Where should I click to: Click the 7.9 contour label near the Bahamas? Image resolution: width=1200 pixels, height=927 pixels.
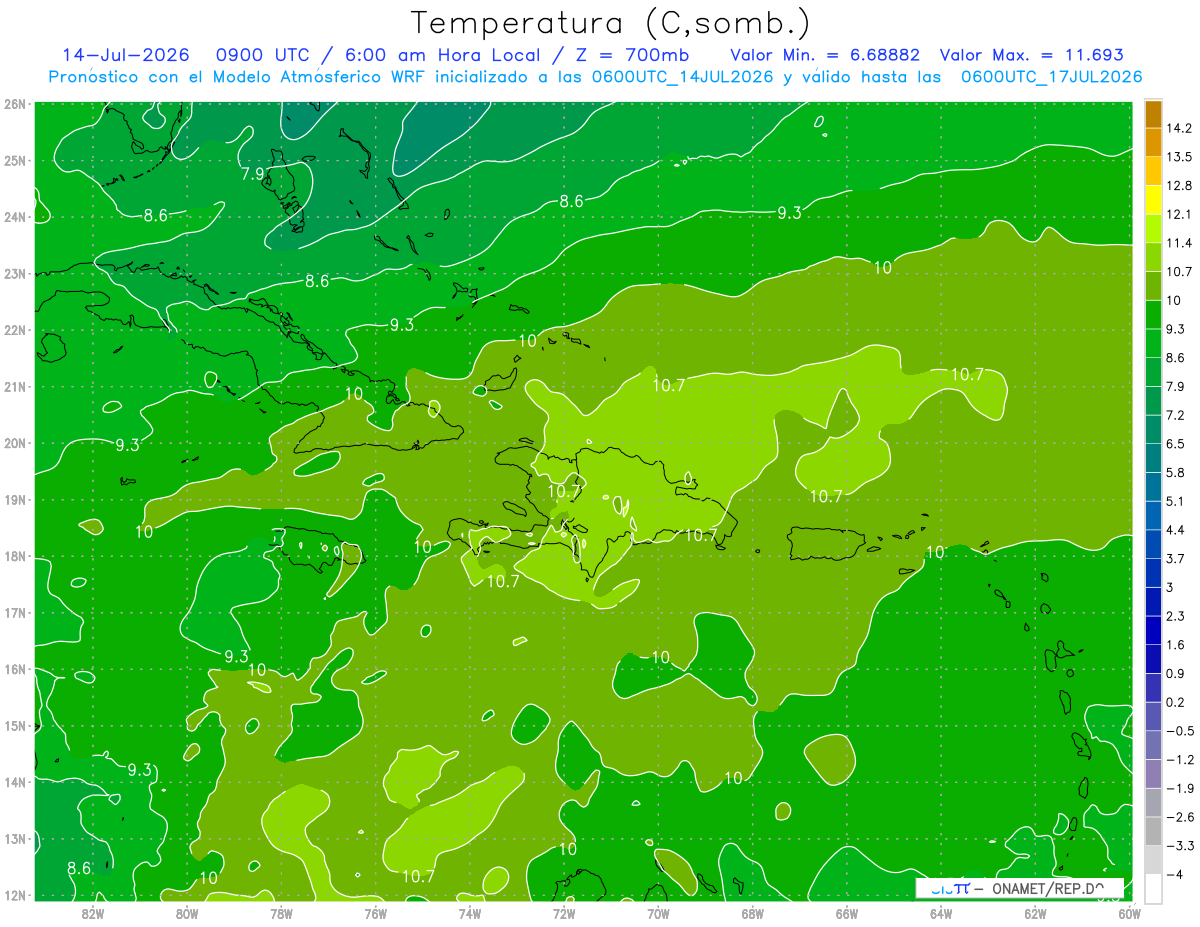tap(253, 173)
